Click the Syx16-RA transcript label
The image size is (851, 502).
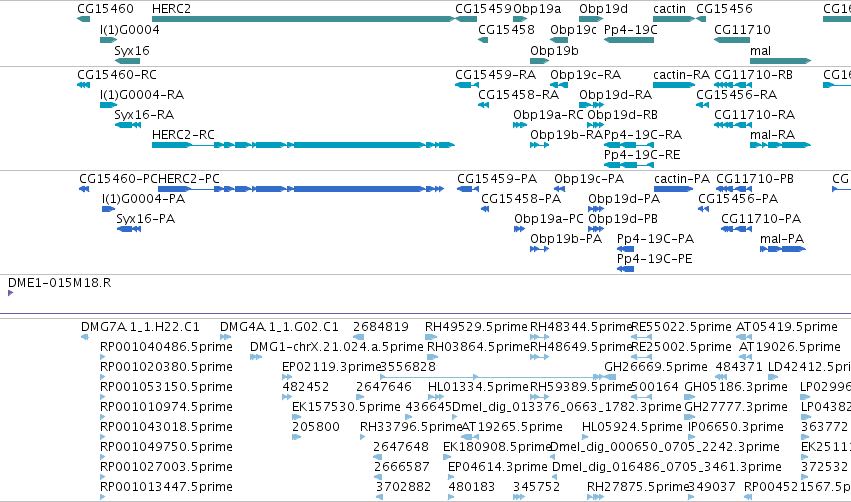[x=144, y=115]
